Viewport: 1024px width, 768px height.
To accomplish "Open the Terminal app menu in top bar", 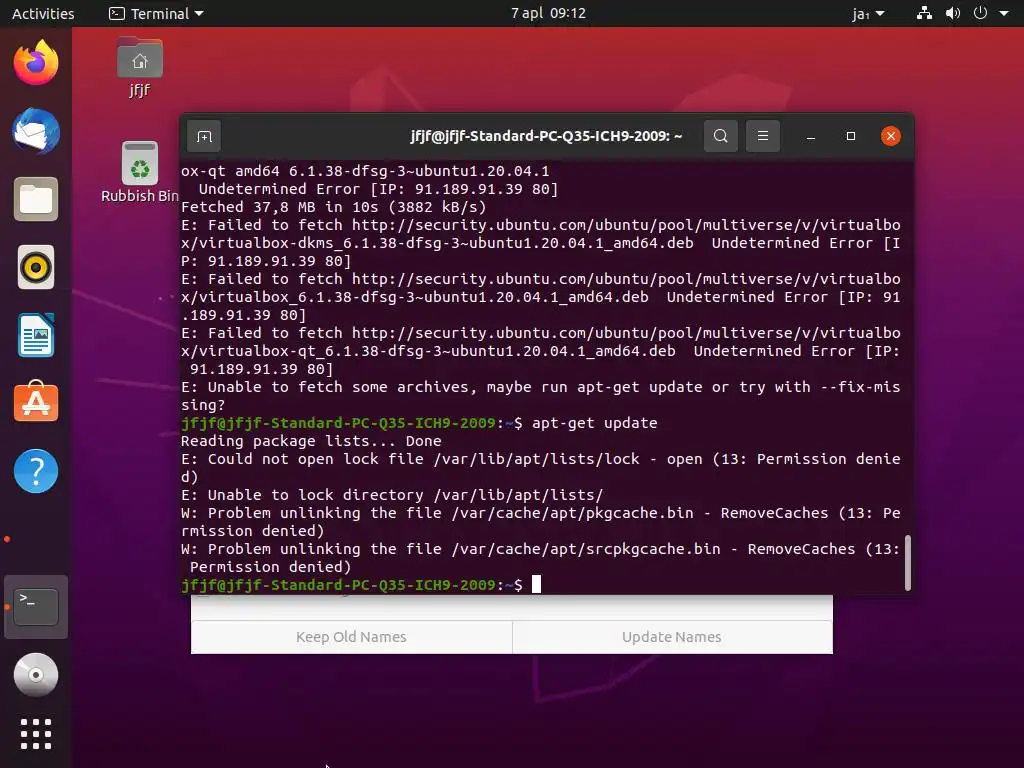I will tap(156, 13).
